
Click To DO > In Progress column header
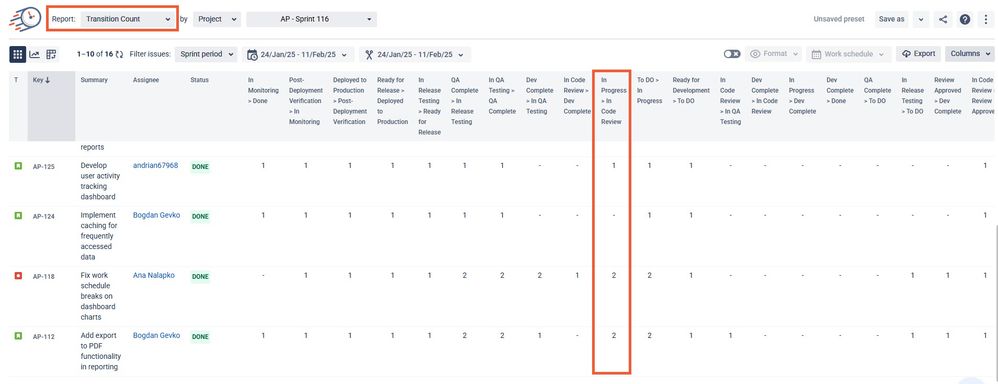(x=650, y=90)
